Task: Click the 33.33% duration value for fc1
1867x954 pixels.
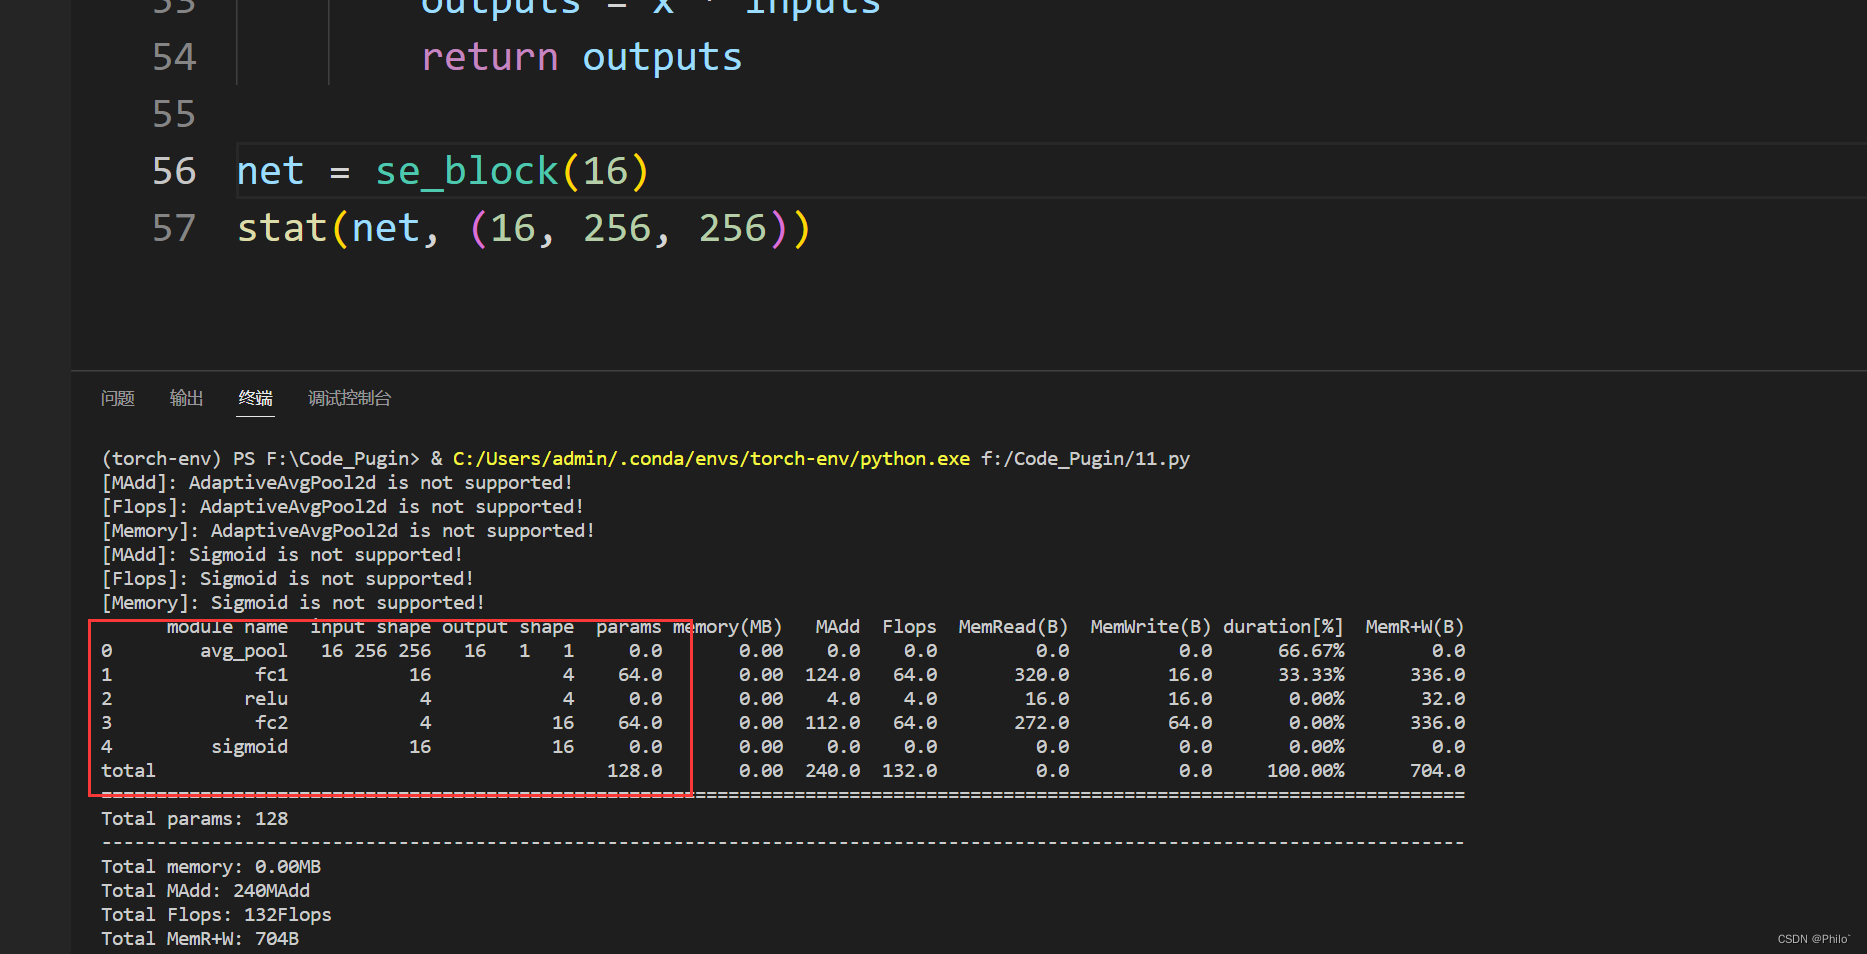Action: [x=1311, y=675]
